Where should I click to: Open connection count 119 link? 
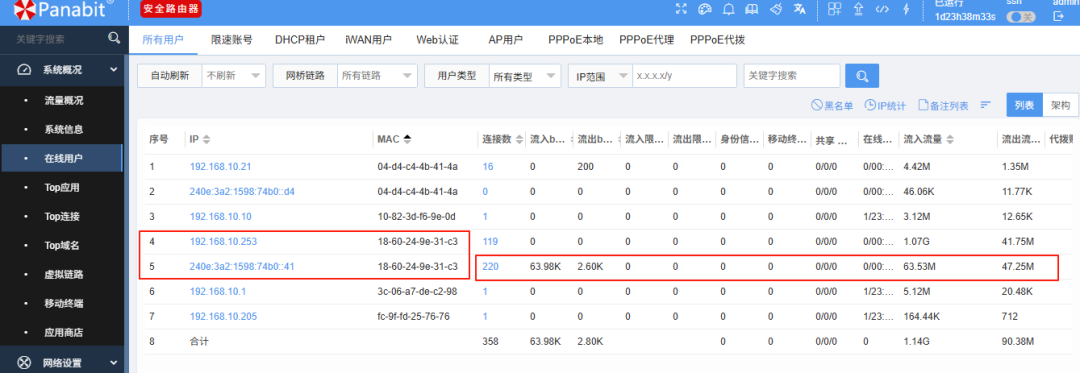click(490, 242)
